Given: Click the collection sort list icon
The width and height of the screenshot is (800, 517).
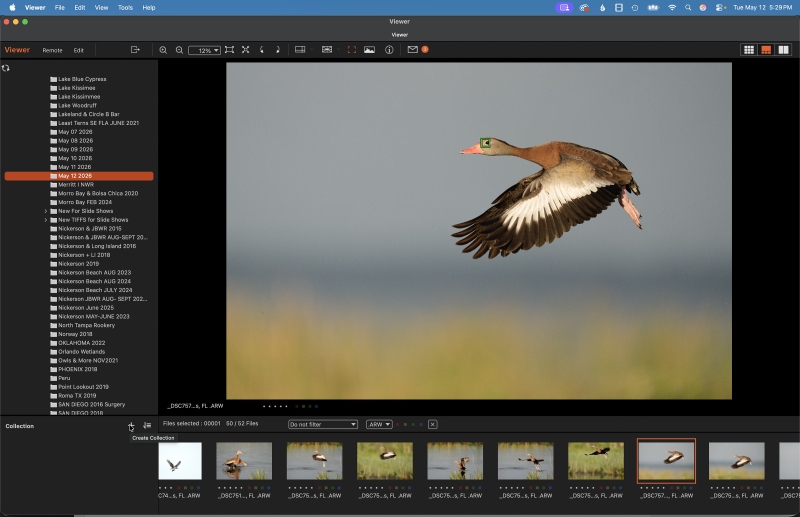Looking at the screenshot, I should [x=147, y=426].
